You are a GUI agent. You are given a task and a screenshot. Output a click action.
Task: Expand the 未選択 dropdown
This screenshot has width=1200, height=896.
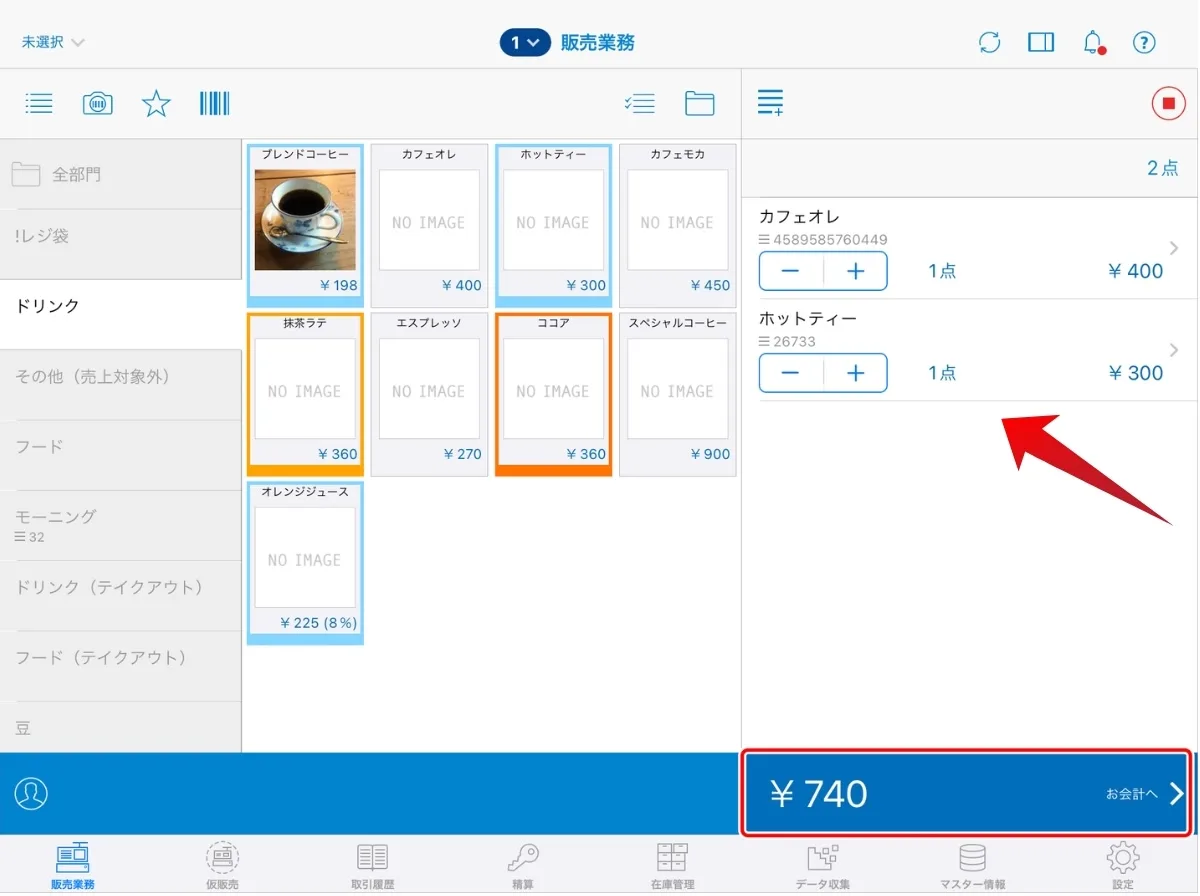[53, 42]
